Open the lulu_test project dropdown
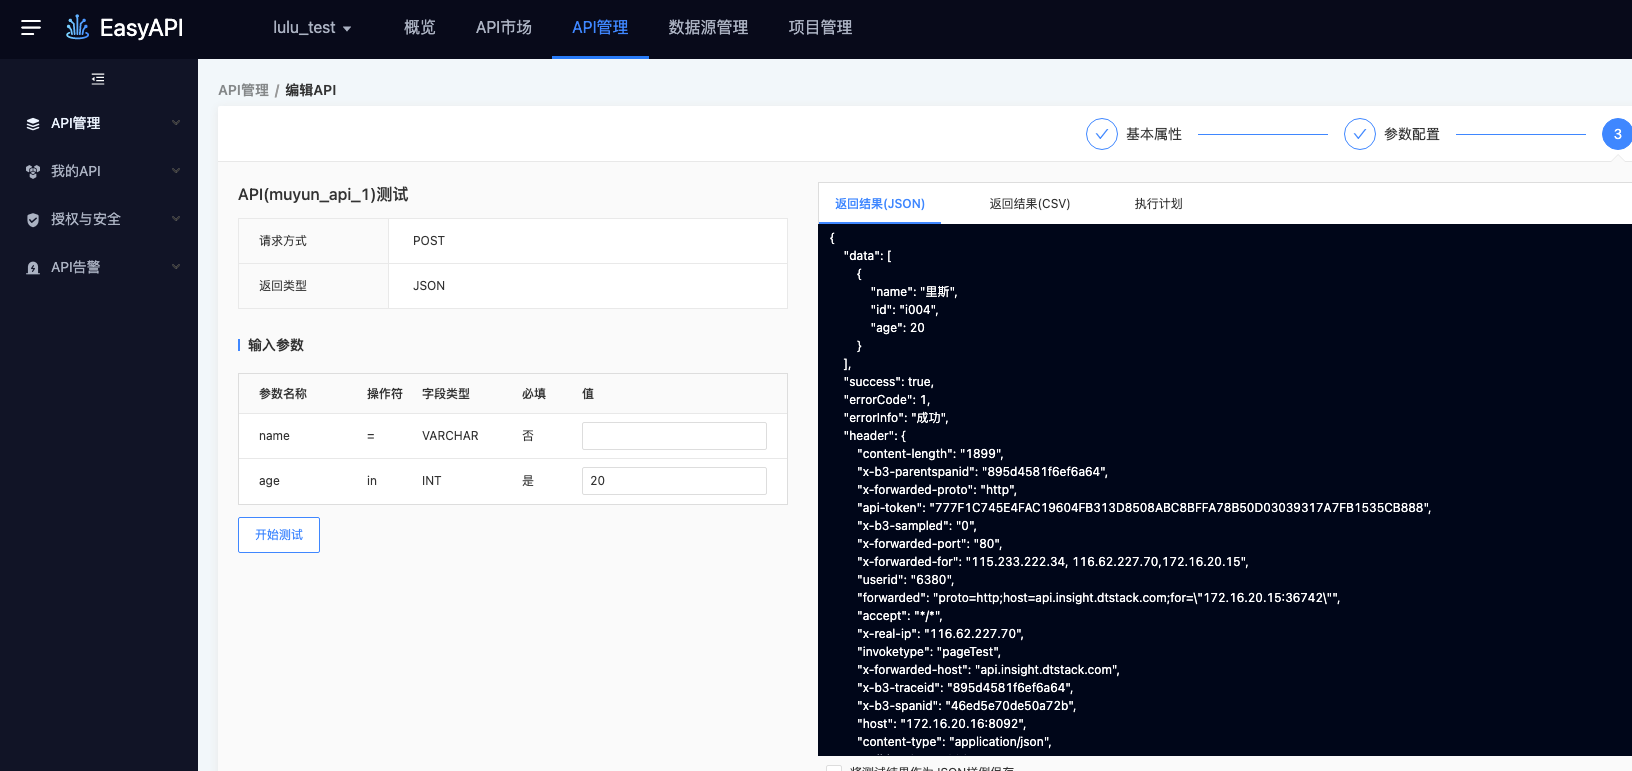The image size is (1632, 771). (312, 28)
